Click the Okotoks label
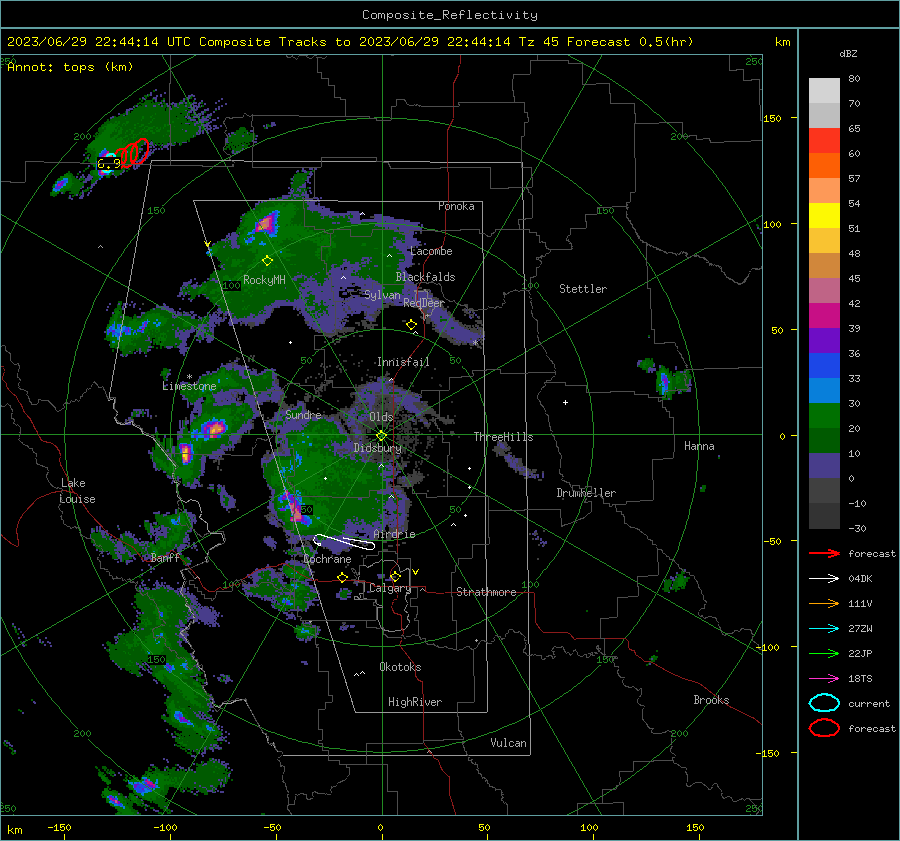Image resolution: width=900 pixels, height=841 pixels. pos(400,667)
